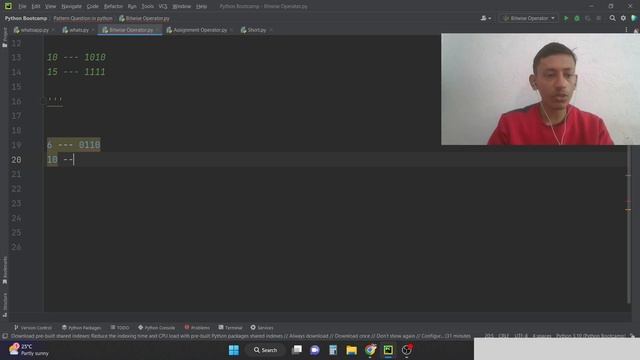Open editor tabs more-options menu
640x360 pixels.
[627, 30]
